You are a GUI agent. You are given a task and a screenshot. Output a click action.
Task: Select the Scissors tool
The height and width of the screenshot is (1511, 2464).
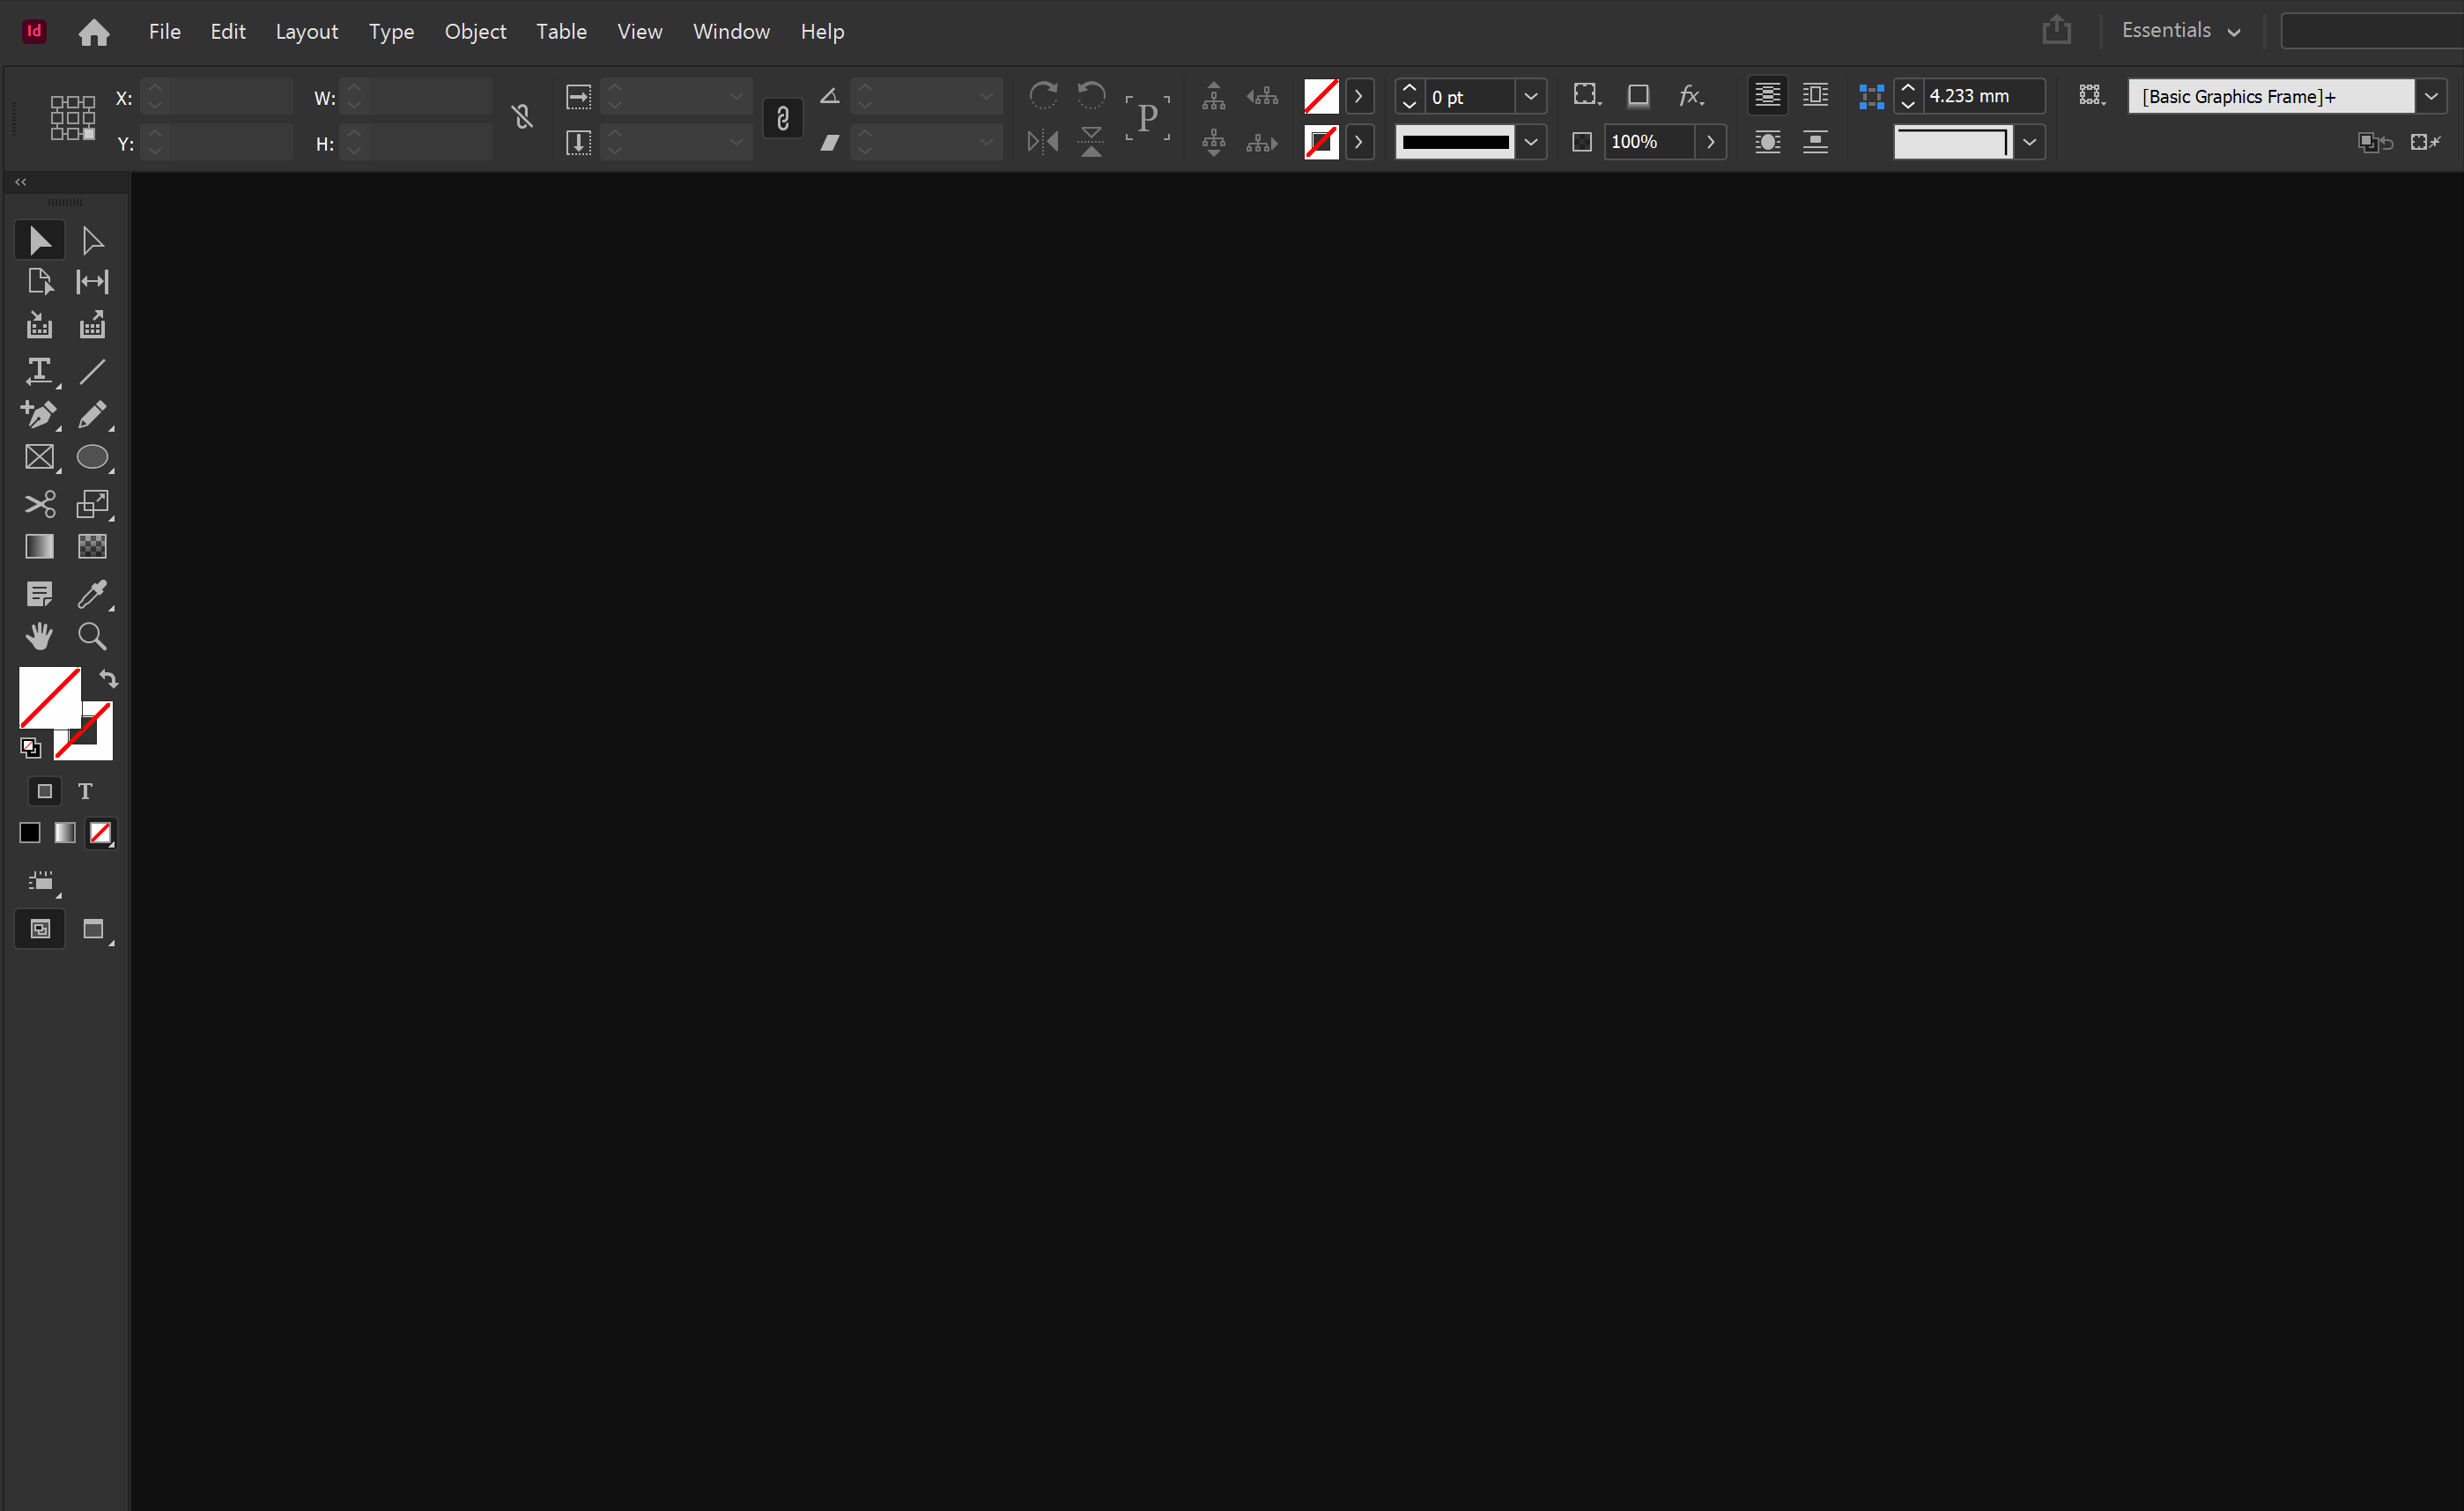39,503
